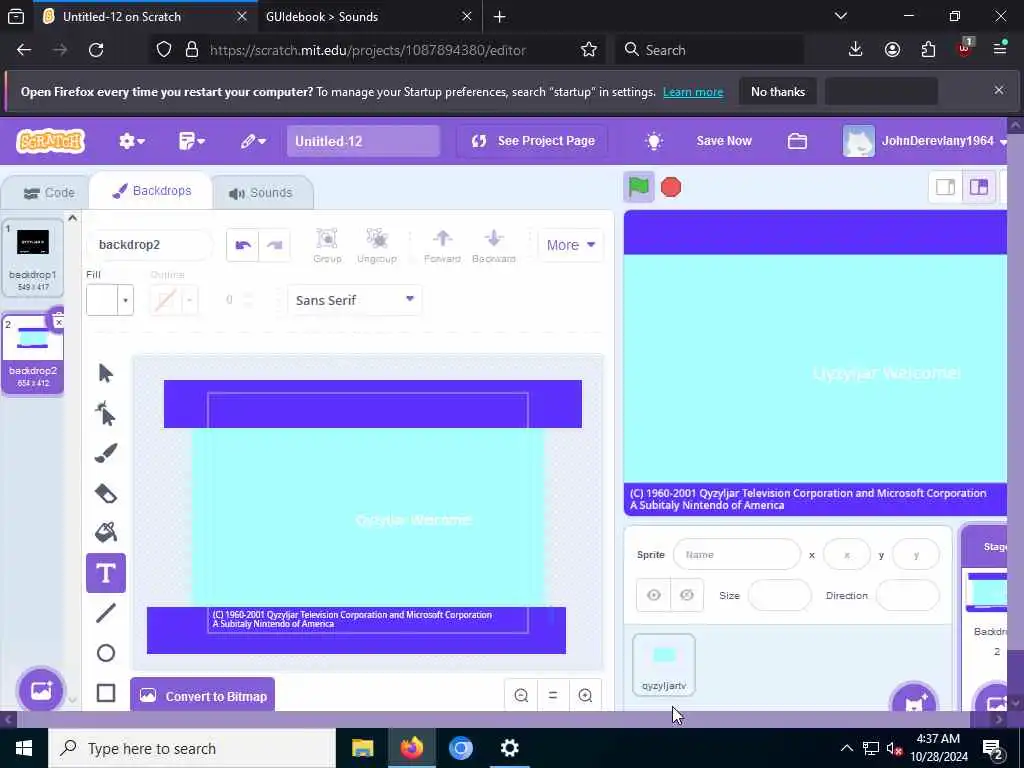The image size is (1024, 768).
Task: Select the Eraser tool
Action: pyautogui.click(x=106, y=493)
